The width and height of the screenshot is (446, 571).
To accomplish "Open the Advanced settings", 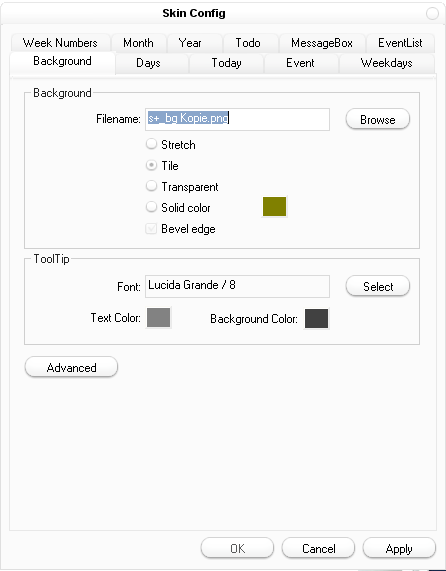I will coord(71,367).
